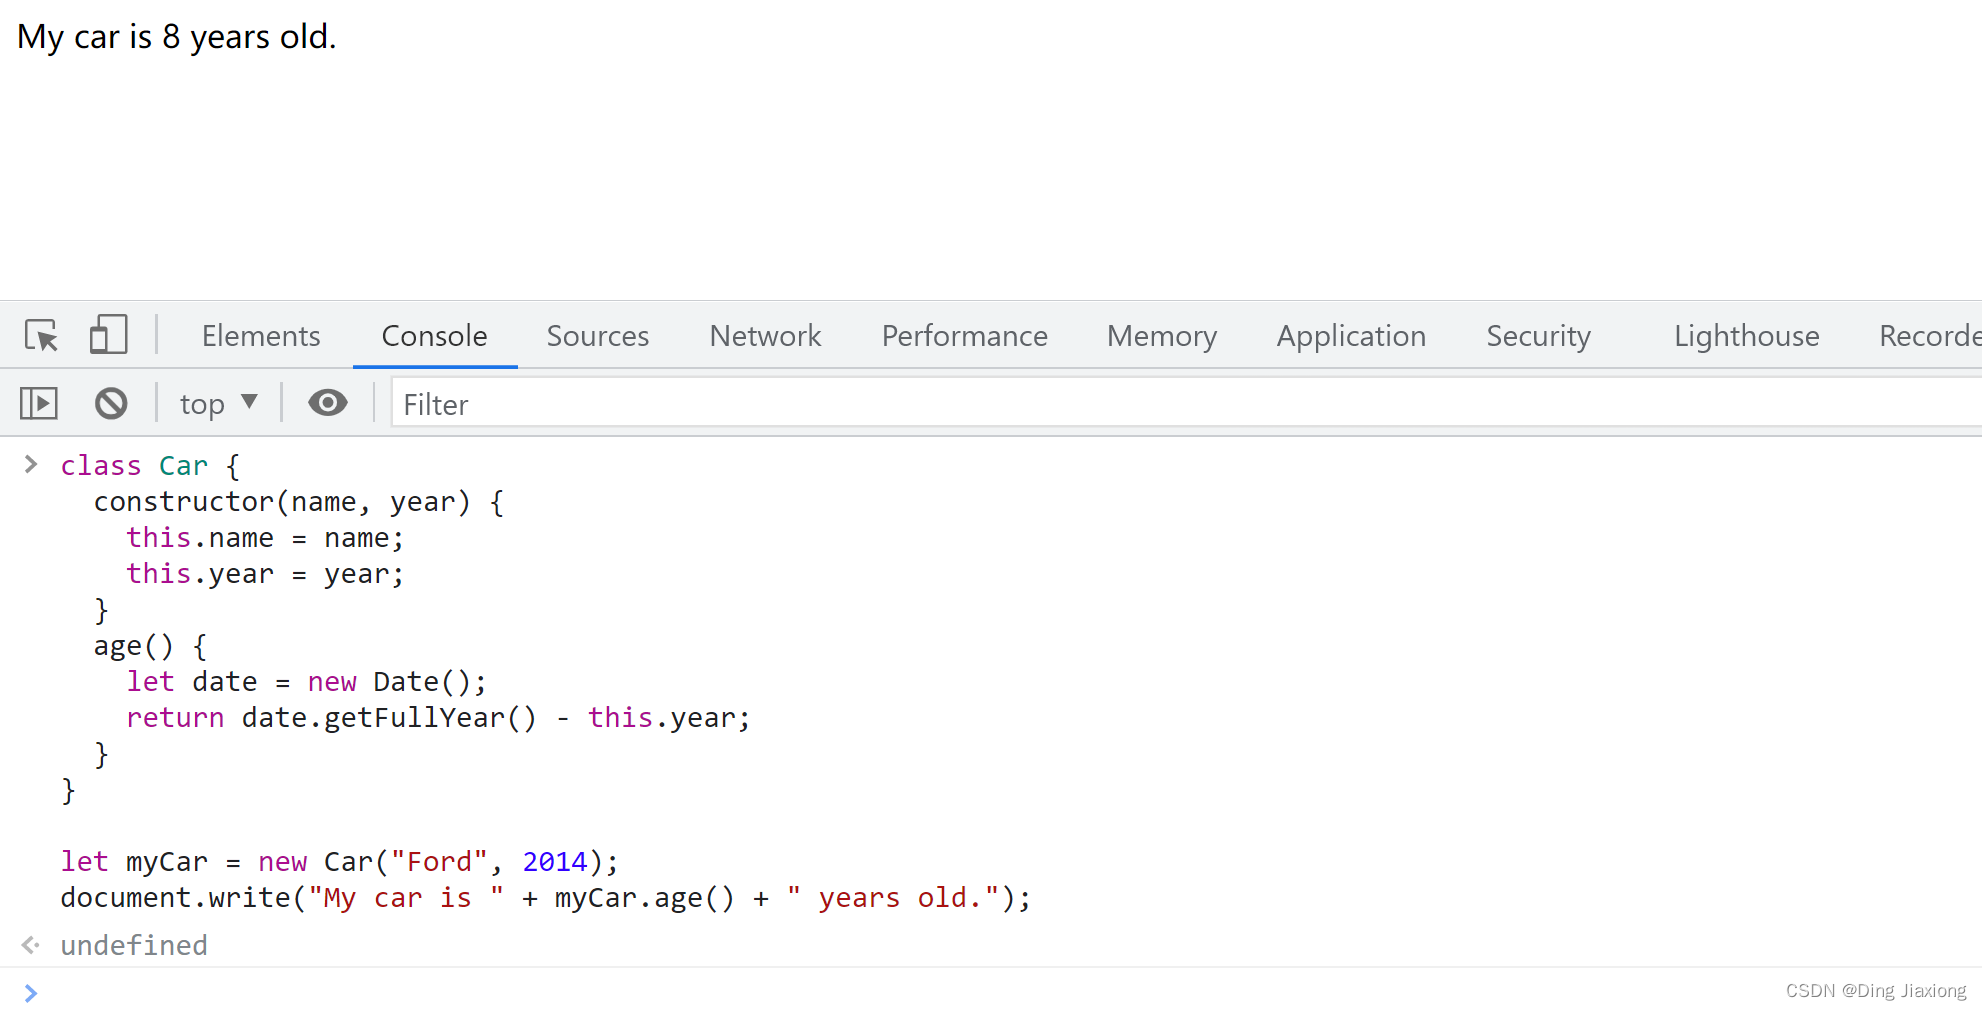Click the 'let myCar = new Car' line
This screenshot has height=1010, width=1982.
340,862
